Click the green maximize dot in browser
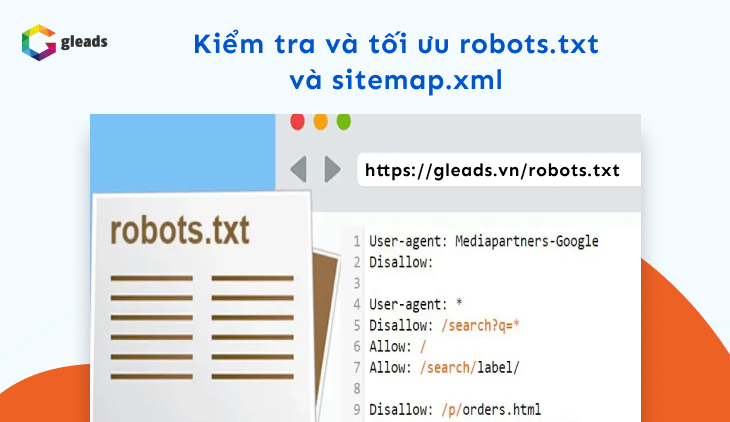The height and width of the screenshot is (422, 730). click(343, 122)
